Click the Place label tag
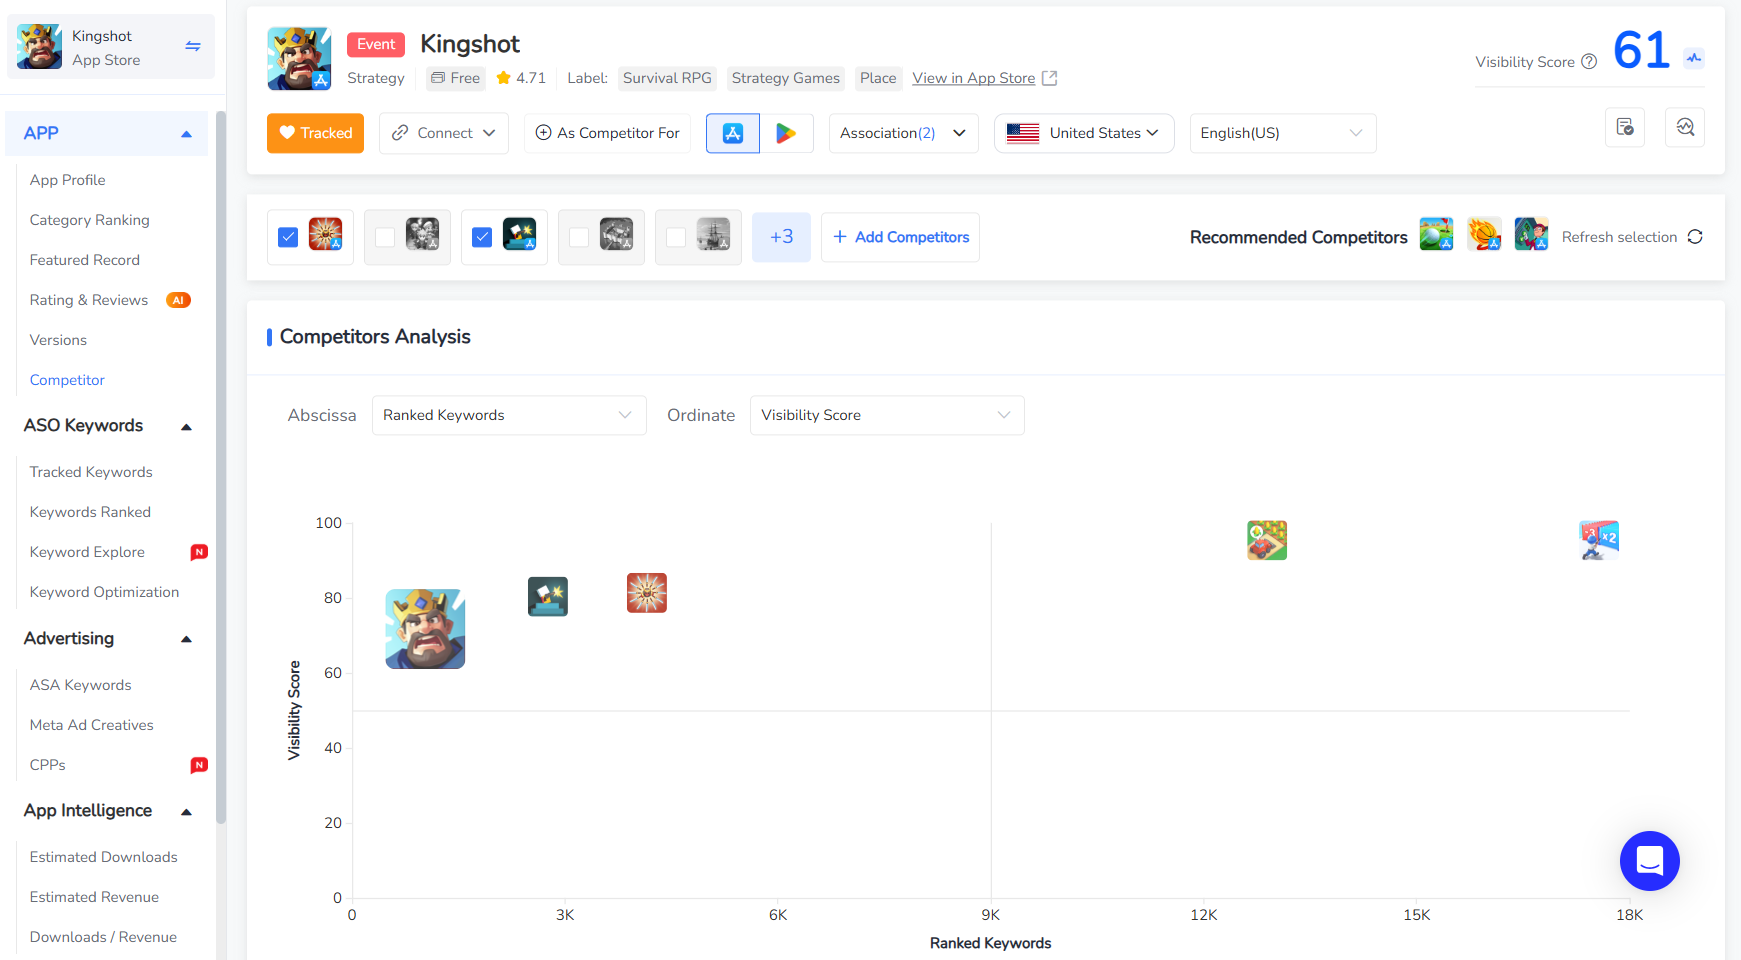 click(878, 78)
